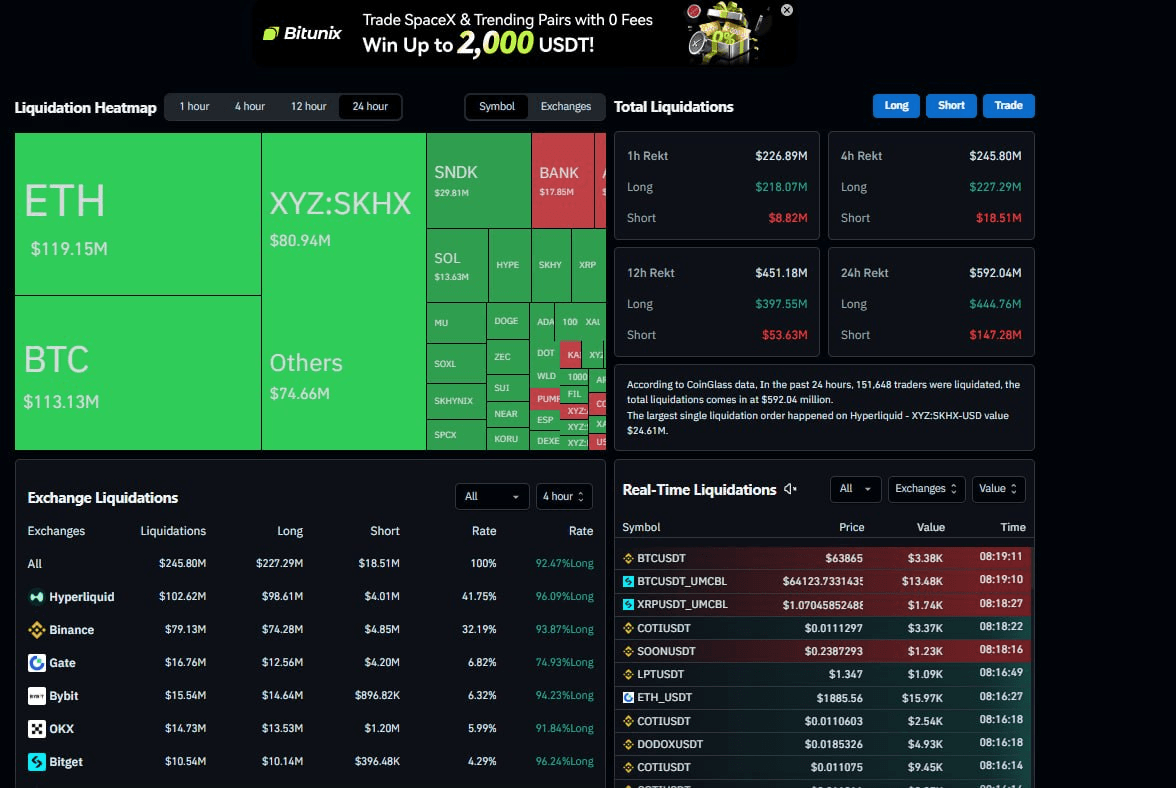Click the Hyperliquid exchange logo
The height and width of the screenshot is (788, 1176).
coord(36,597)
